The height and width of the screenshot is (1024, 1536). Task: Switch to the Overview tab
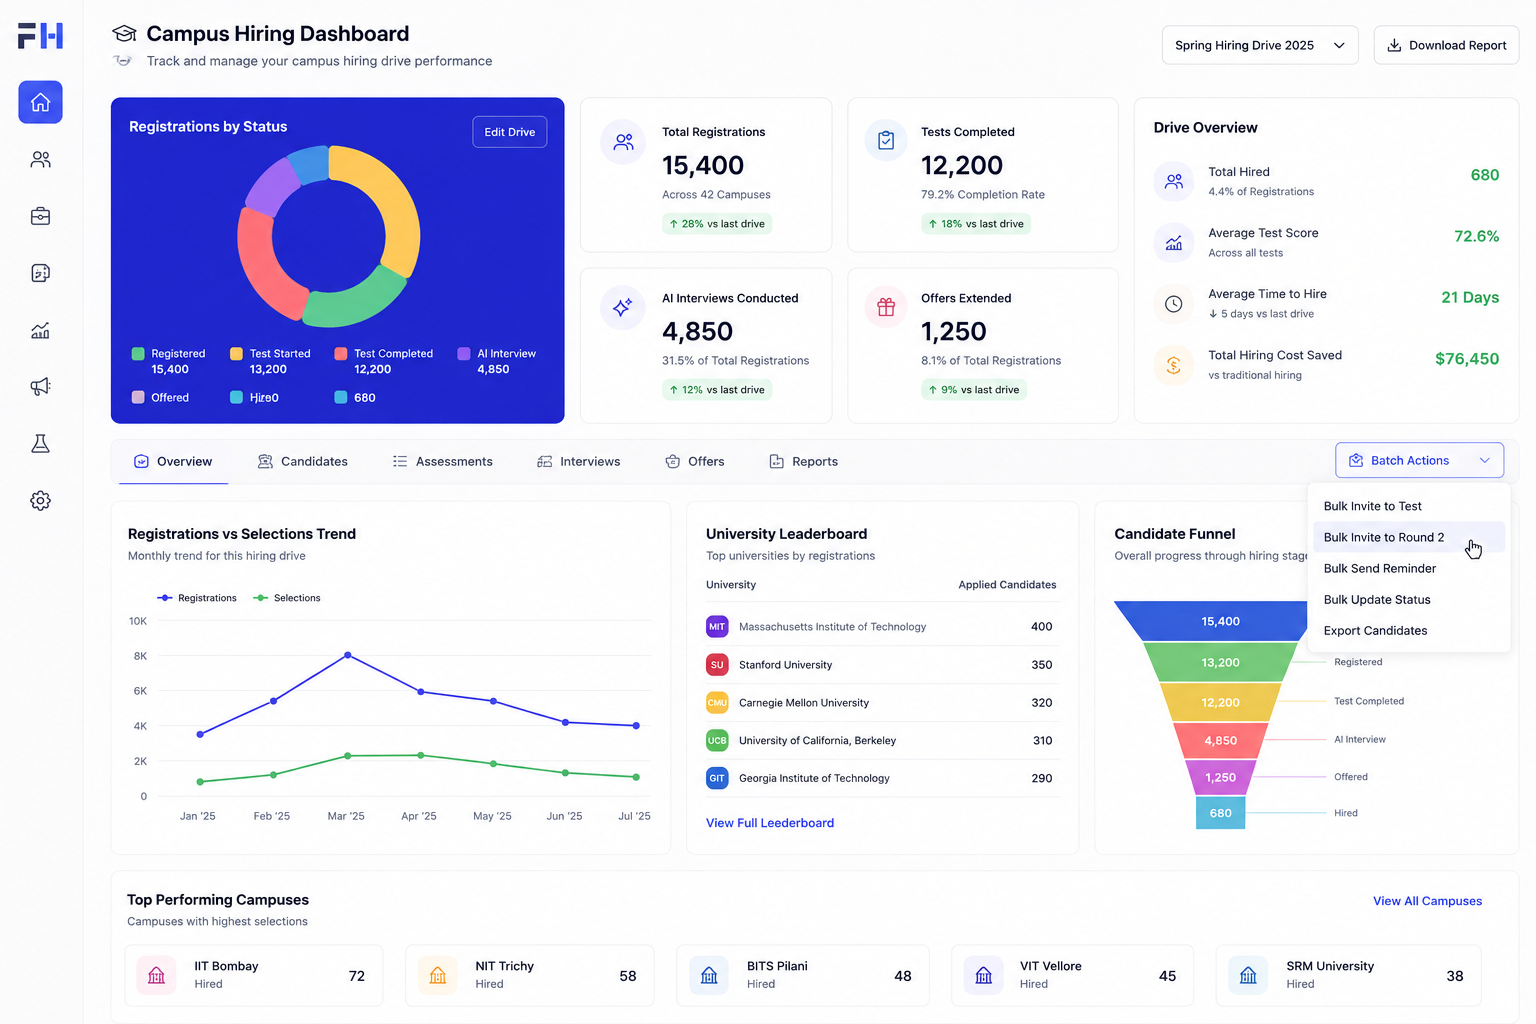tap(173, 462)
